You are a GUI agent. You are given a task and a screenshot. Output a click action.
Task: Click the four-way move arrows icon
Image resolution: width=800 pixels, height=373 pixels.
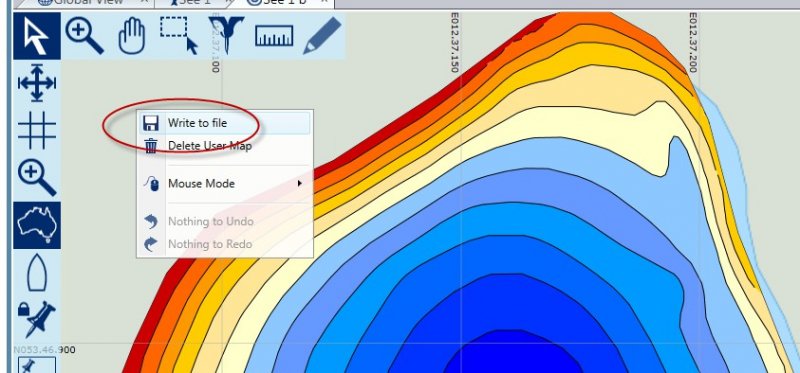tap(37, 83)
